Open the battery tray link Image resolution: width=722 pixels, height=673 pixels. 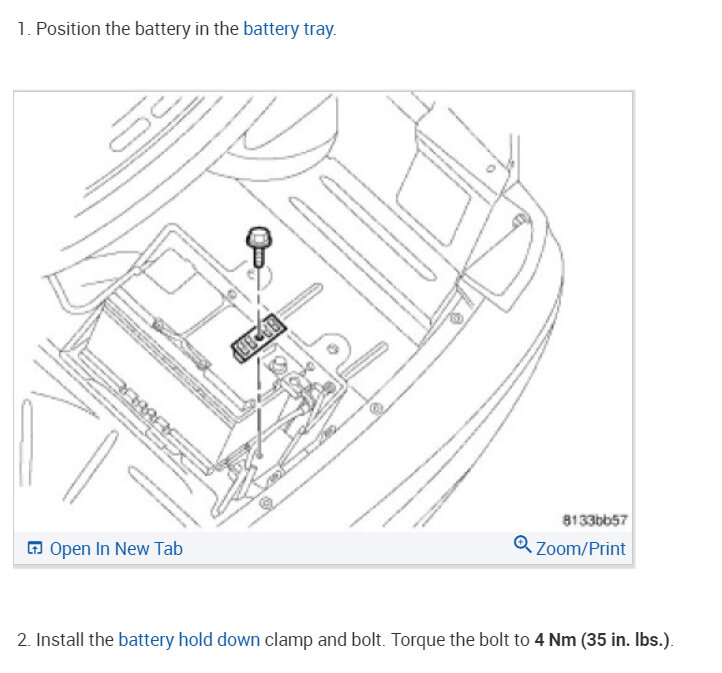[288, 29]
